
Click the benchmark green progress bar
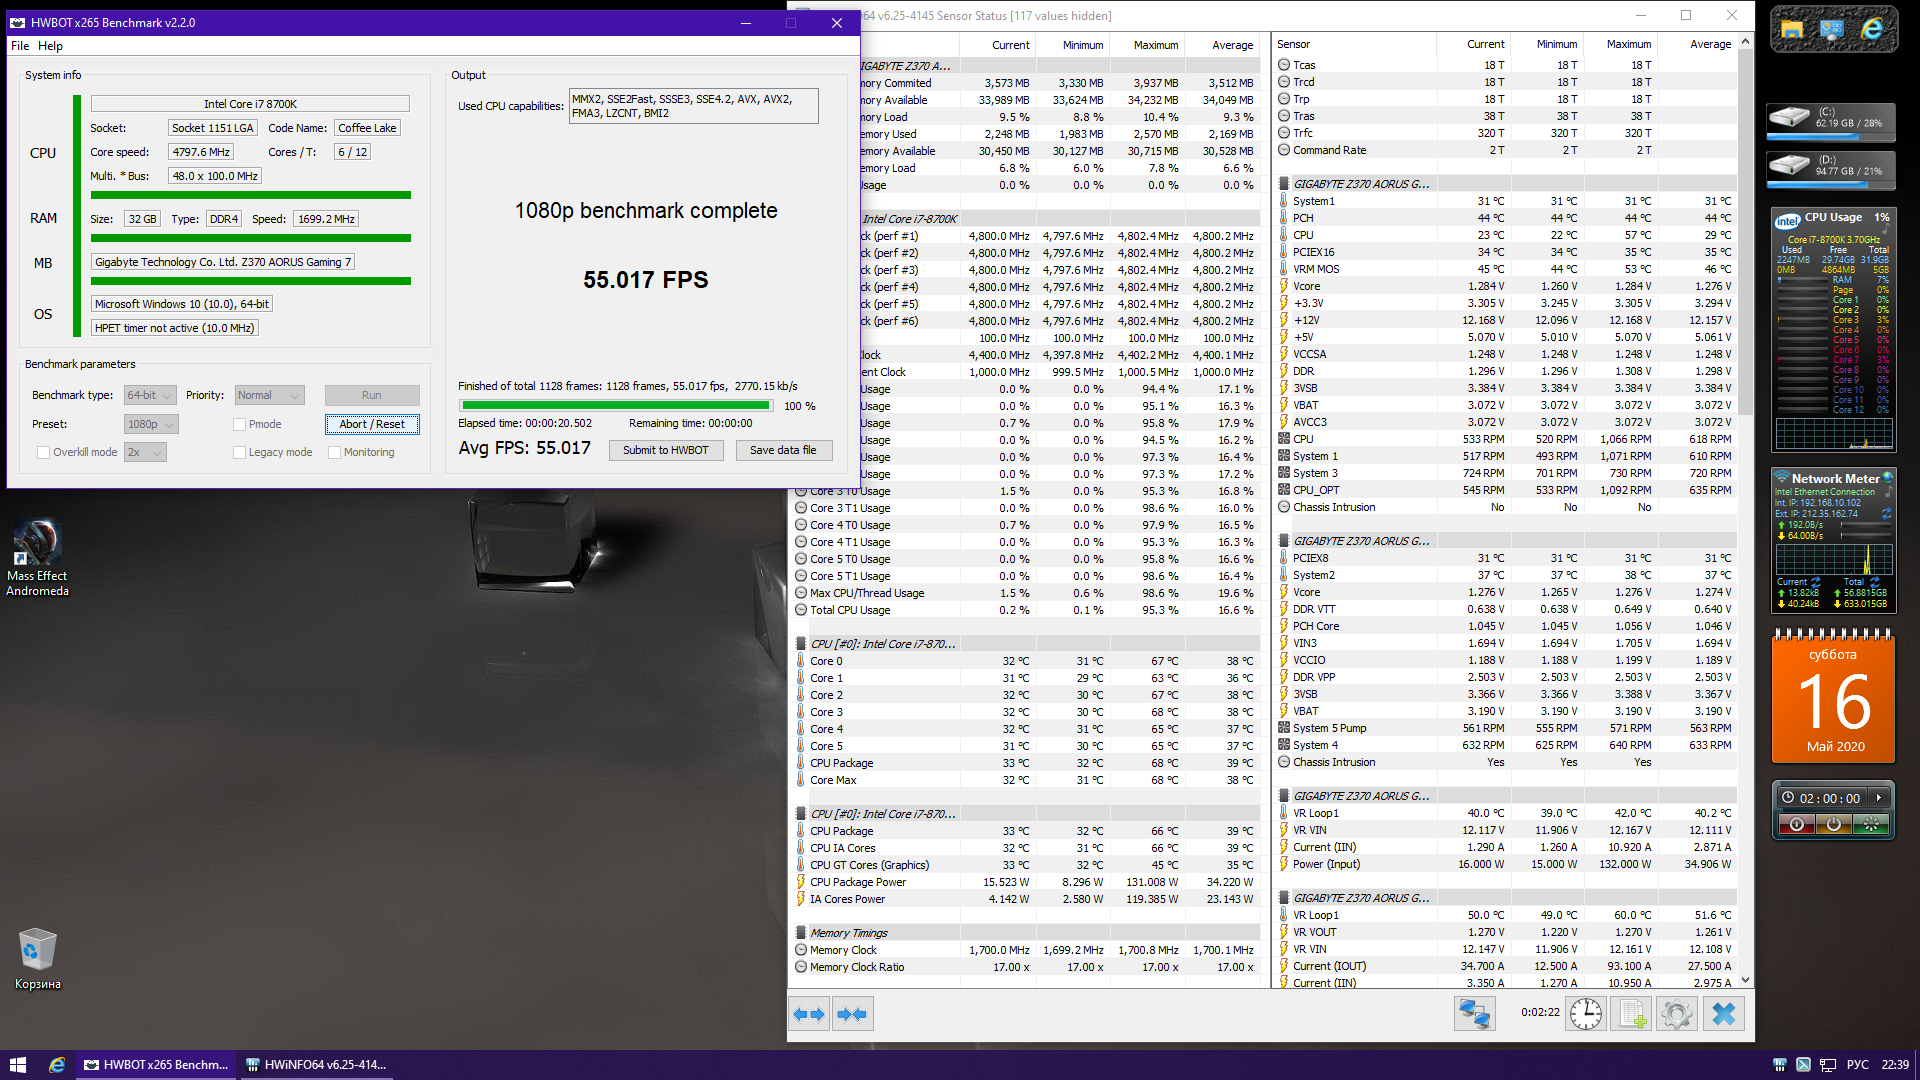615,406
